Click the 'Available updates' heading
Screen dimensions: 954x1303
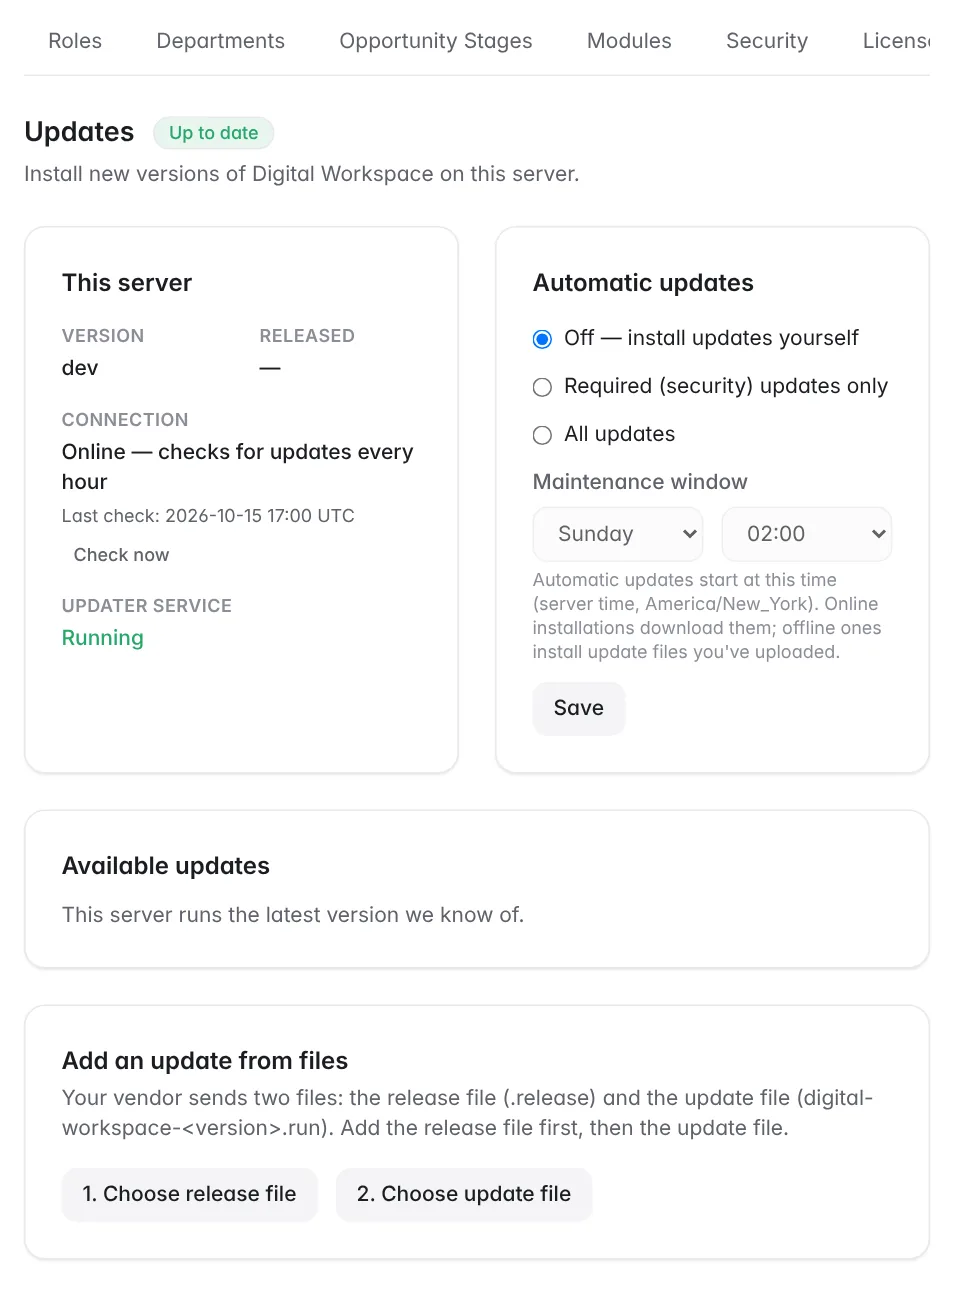tap(166, 866)
